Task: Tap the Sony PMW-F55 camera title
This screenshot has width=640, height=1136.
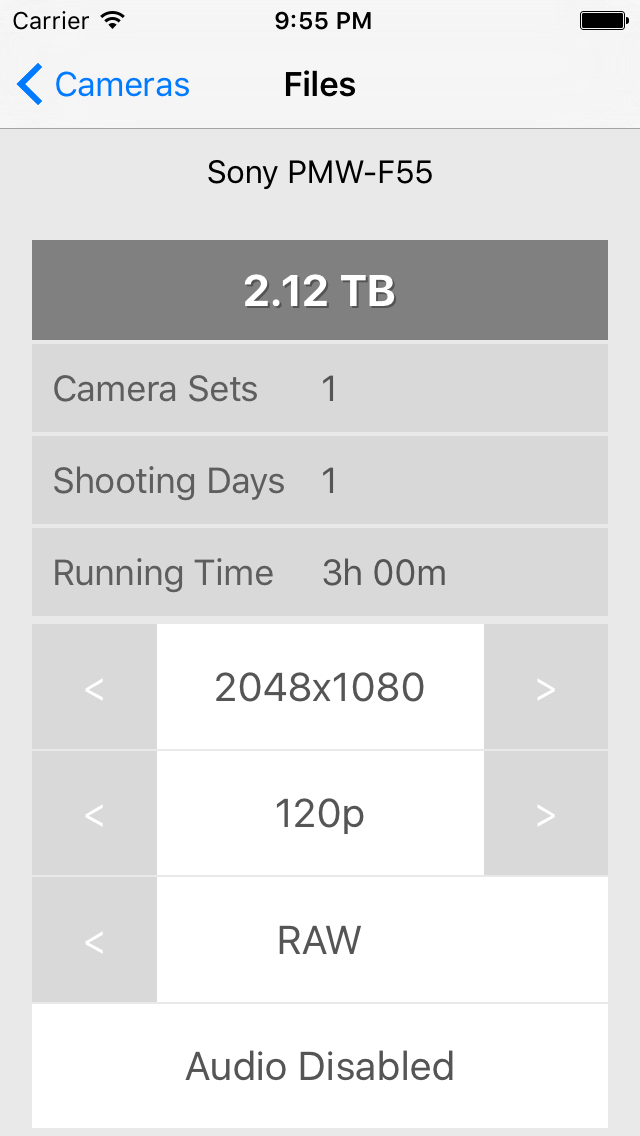Action: point(320,172)
